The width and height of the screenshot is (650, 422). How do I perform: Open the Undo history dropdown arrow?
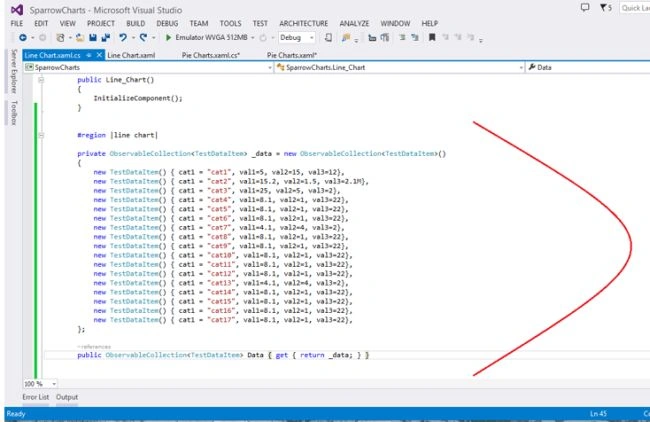[x=133, y=38]
